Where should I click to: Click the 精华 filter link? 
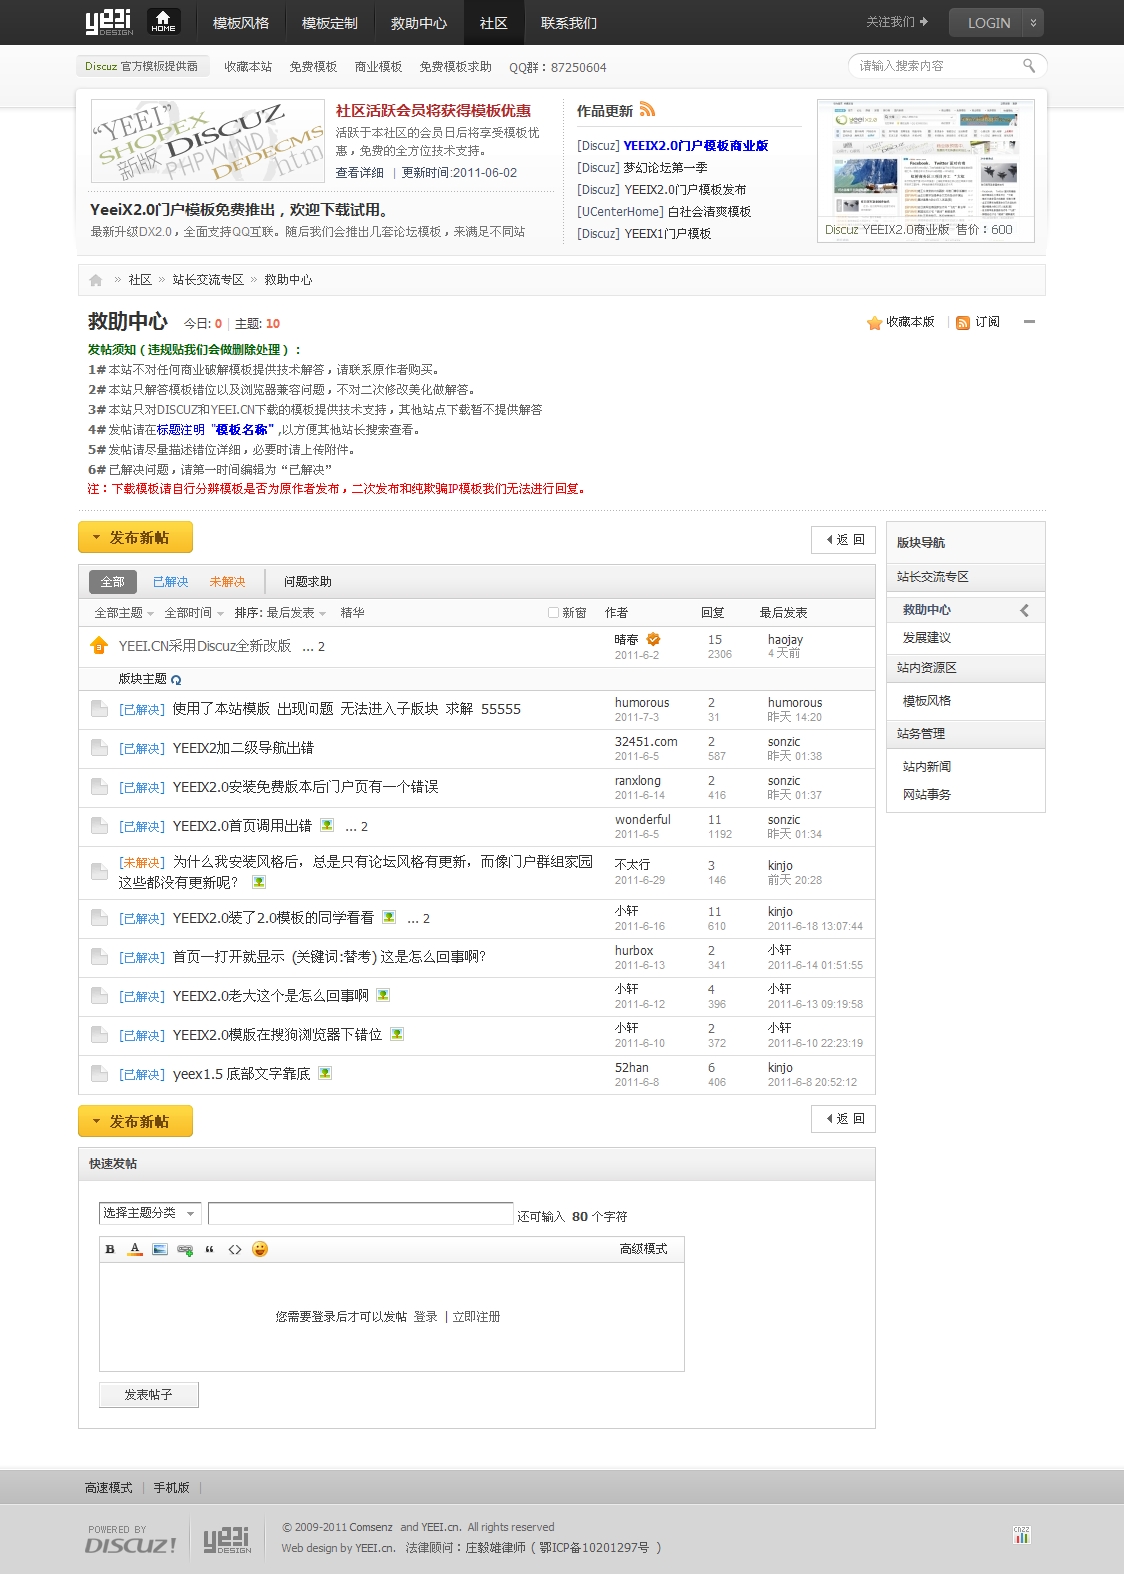point(352,613)
